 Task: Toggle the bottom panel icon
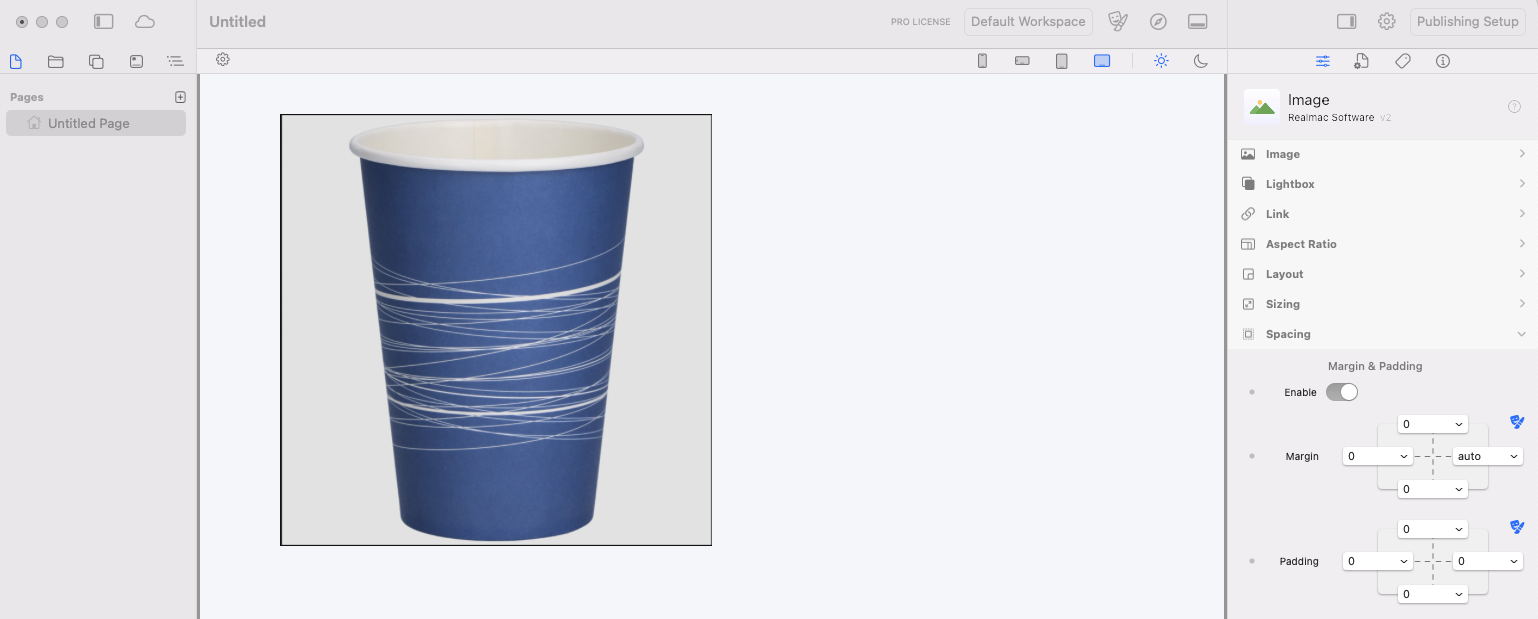click(1198, 22)
